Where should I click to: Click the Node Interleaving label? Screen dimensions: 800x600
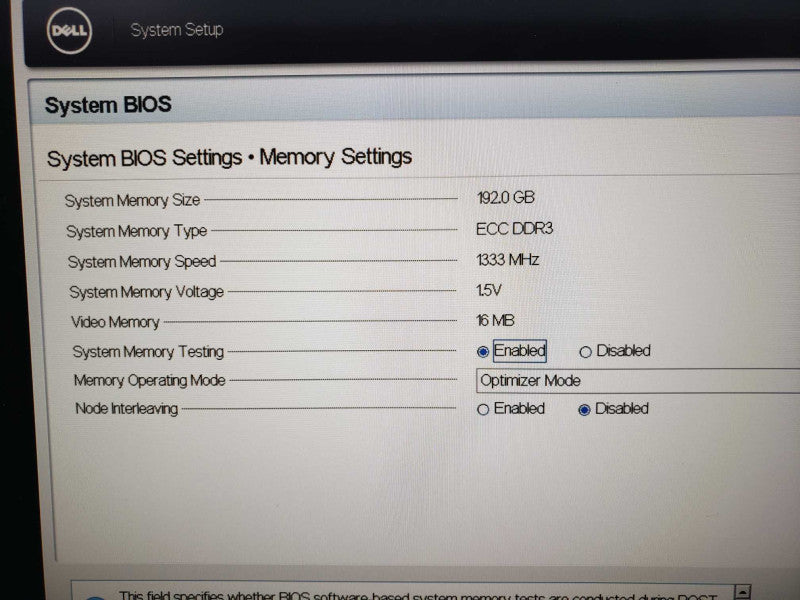[x=127, y=409]
